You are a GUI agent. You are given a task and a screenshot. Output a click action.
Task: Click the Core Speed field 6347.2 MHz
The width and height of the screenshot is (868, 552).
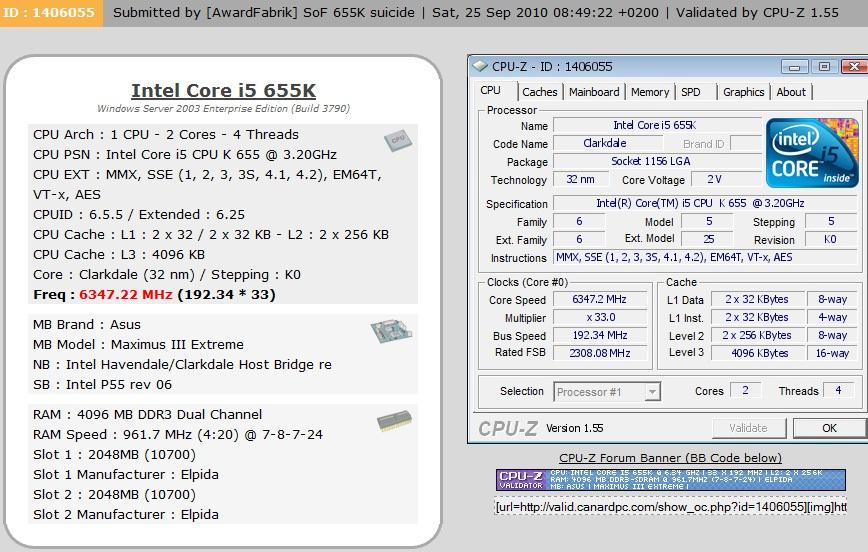pyautogui.click(x=600, y=300)
